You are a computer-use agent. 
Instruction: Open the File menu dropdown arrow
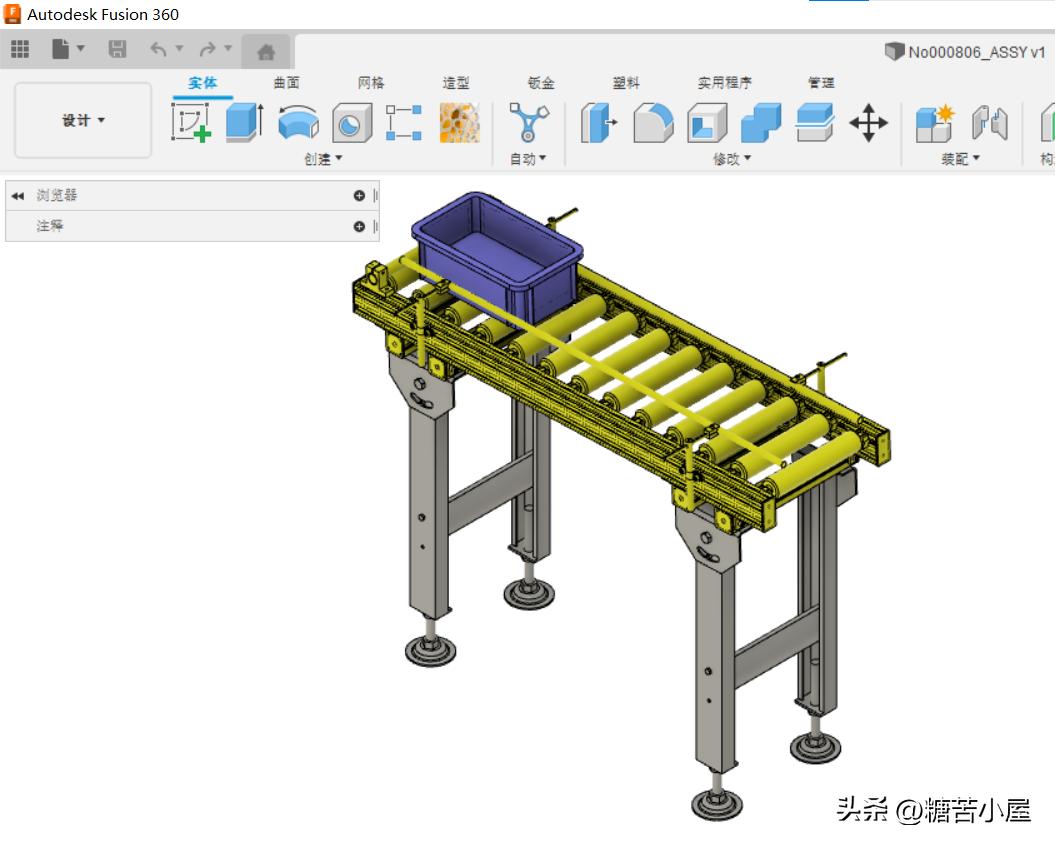pos(81,48)
